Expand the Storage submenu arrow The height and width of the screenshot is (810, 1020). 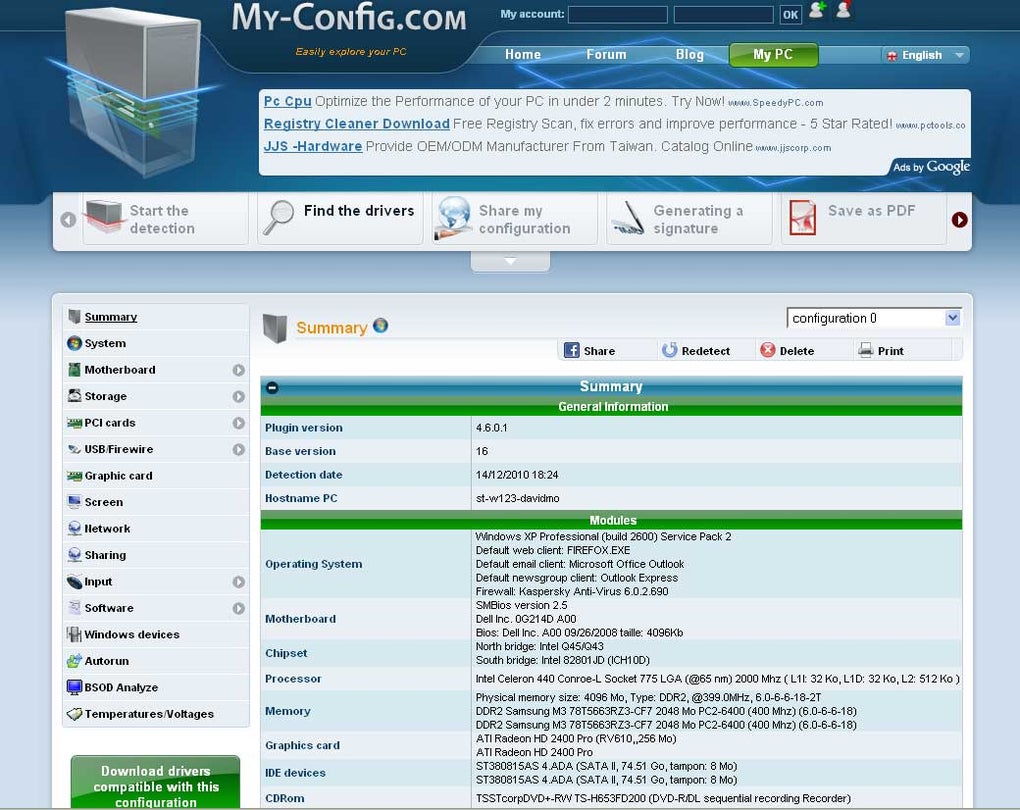239,396
